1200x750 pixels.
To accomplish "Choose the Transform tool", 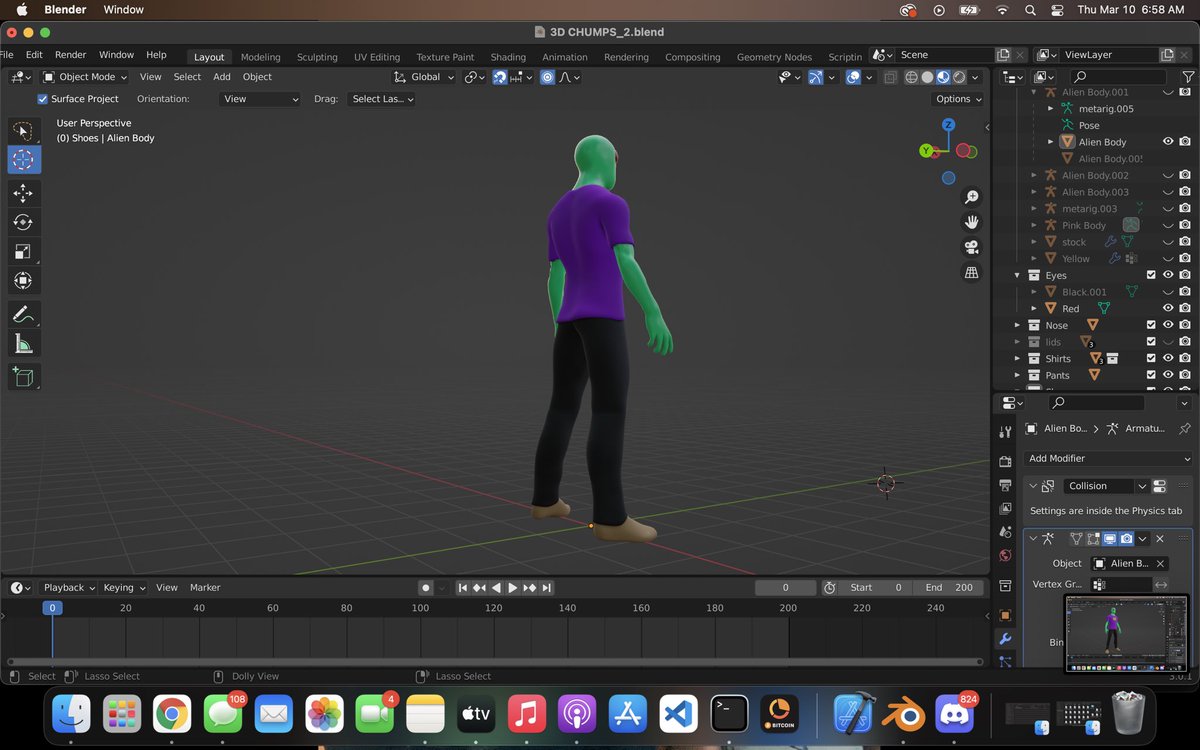I will click(x=24, y=281).
